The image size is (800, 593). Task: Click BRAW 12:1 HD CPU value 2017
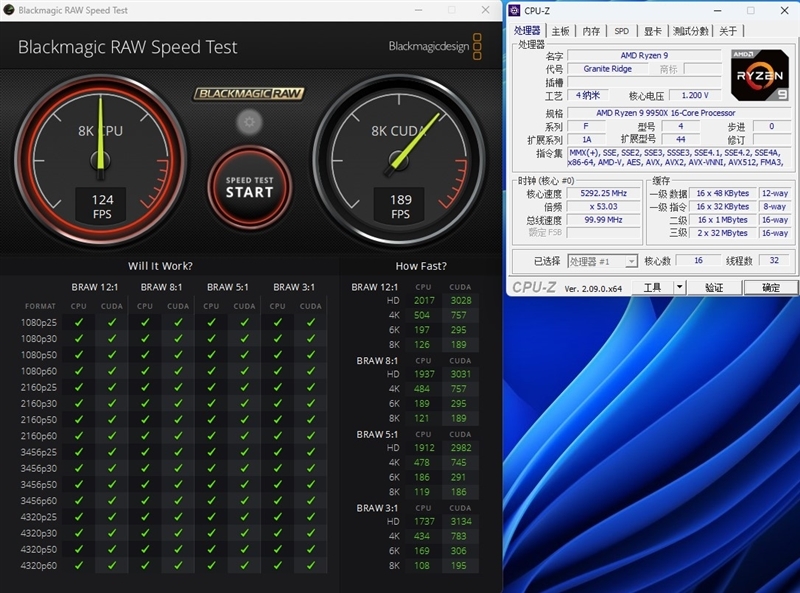coord(424,301)
